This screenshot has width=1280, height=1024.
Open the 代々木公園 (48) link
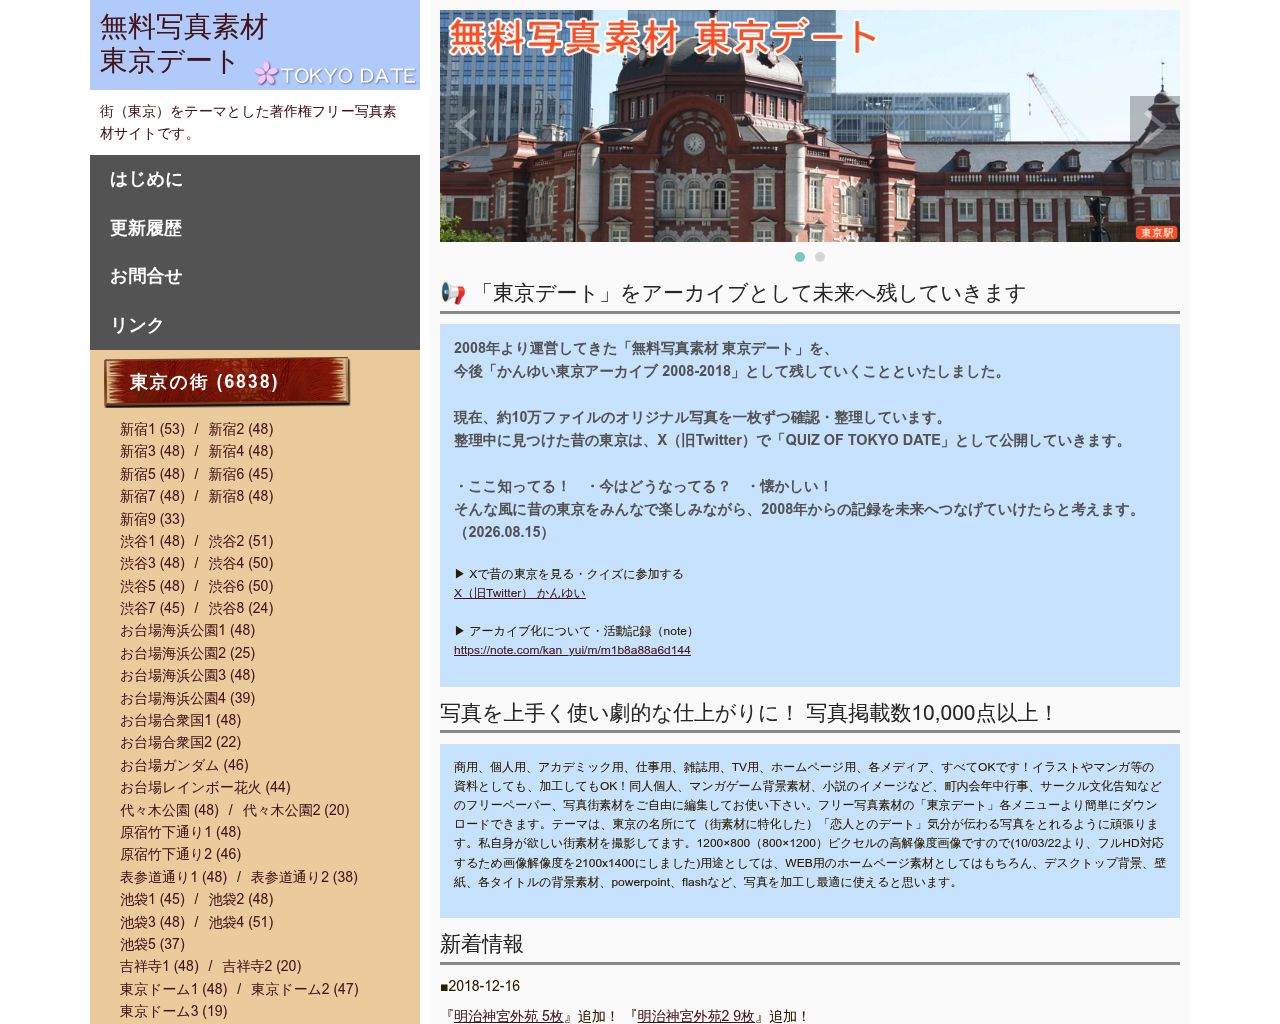(x=169, y=810)
